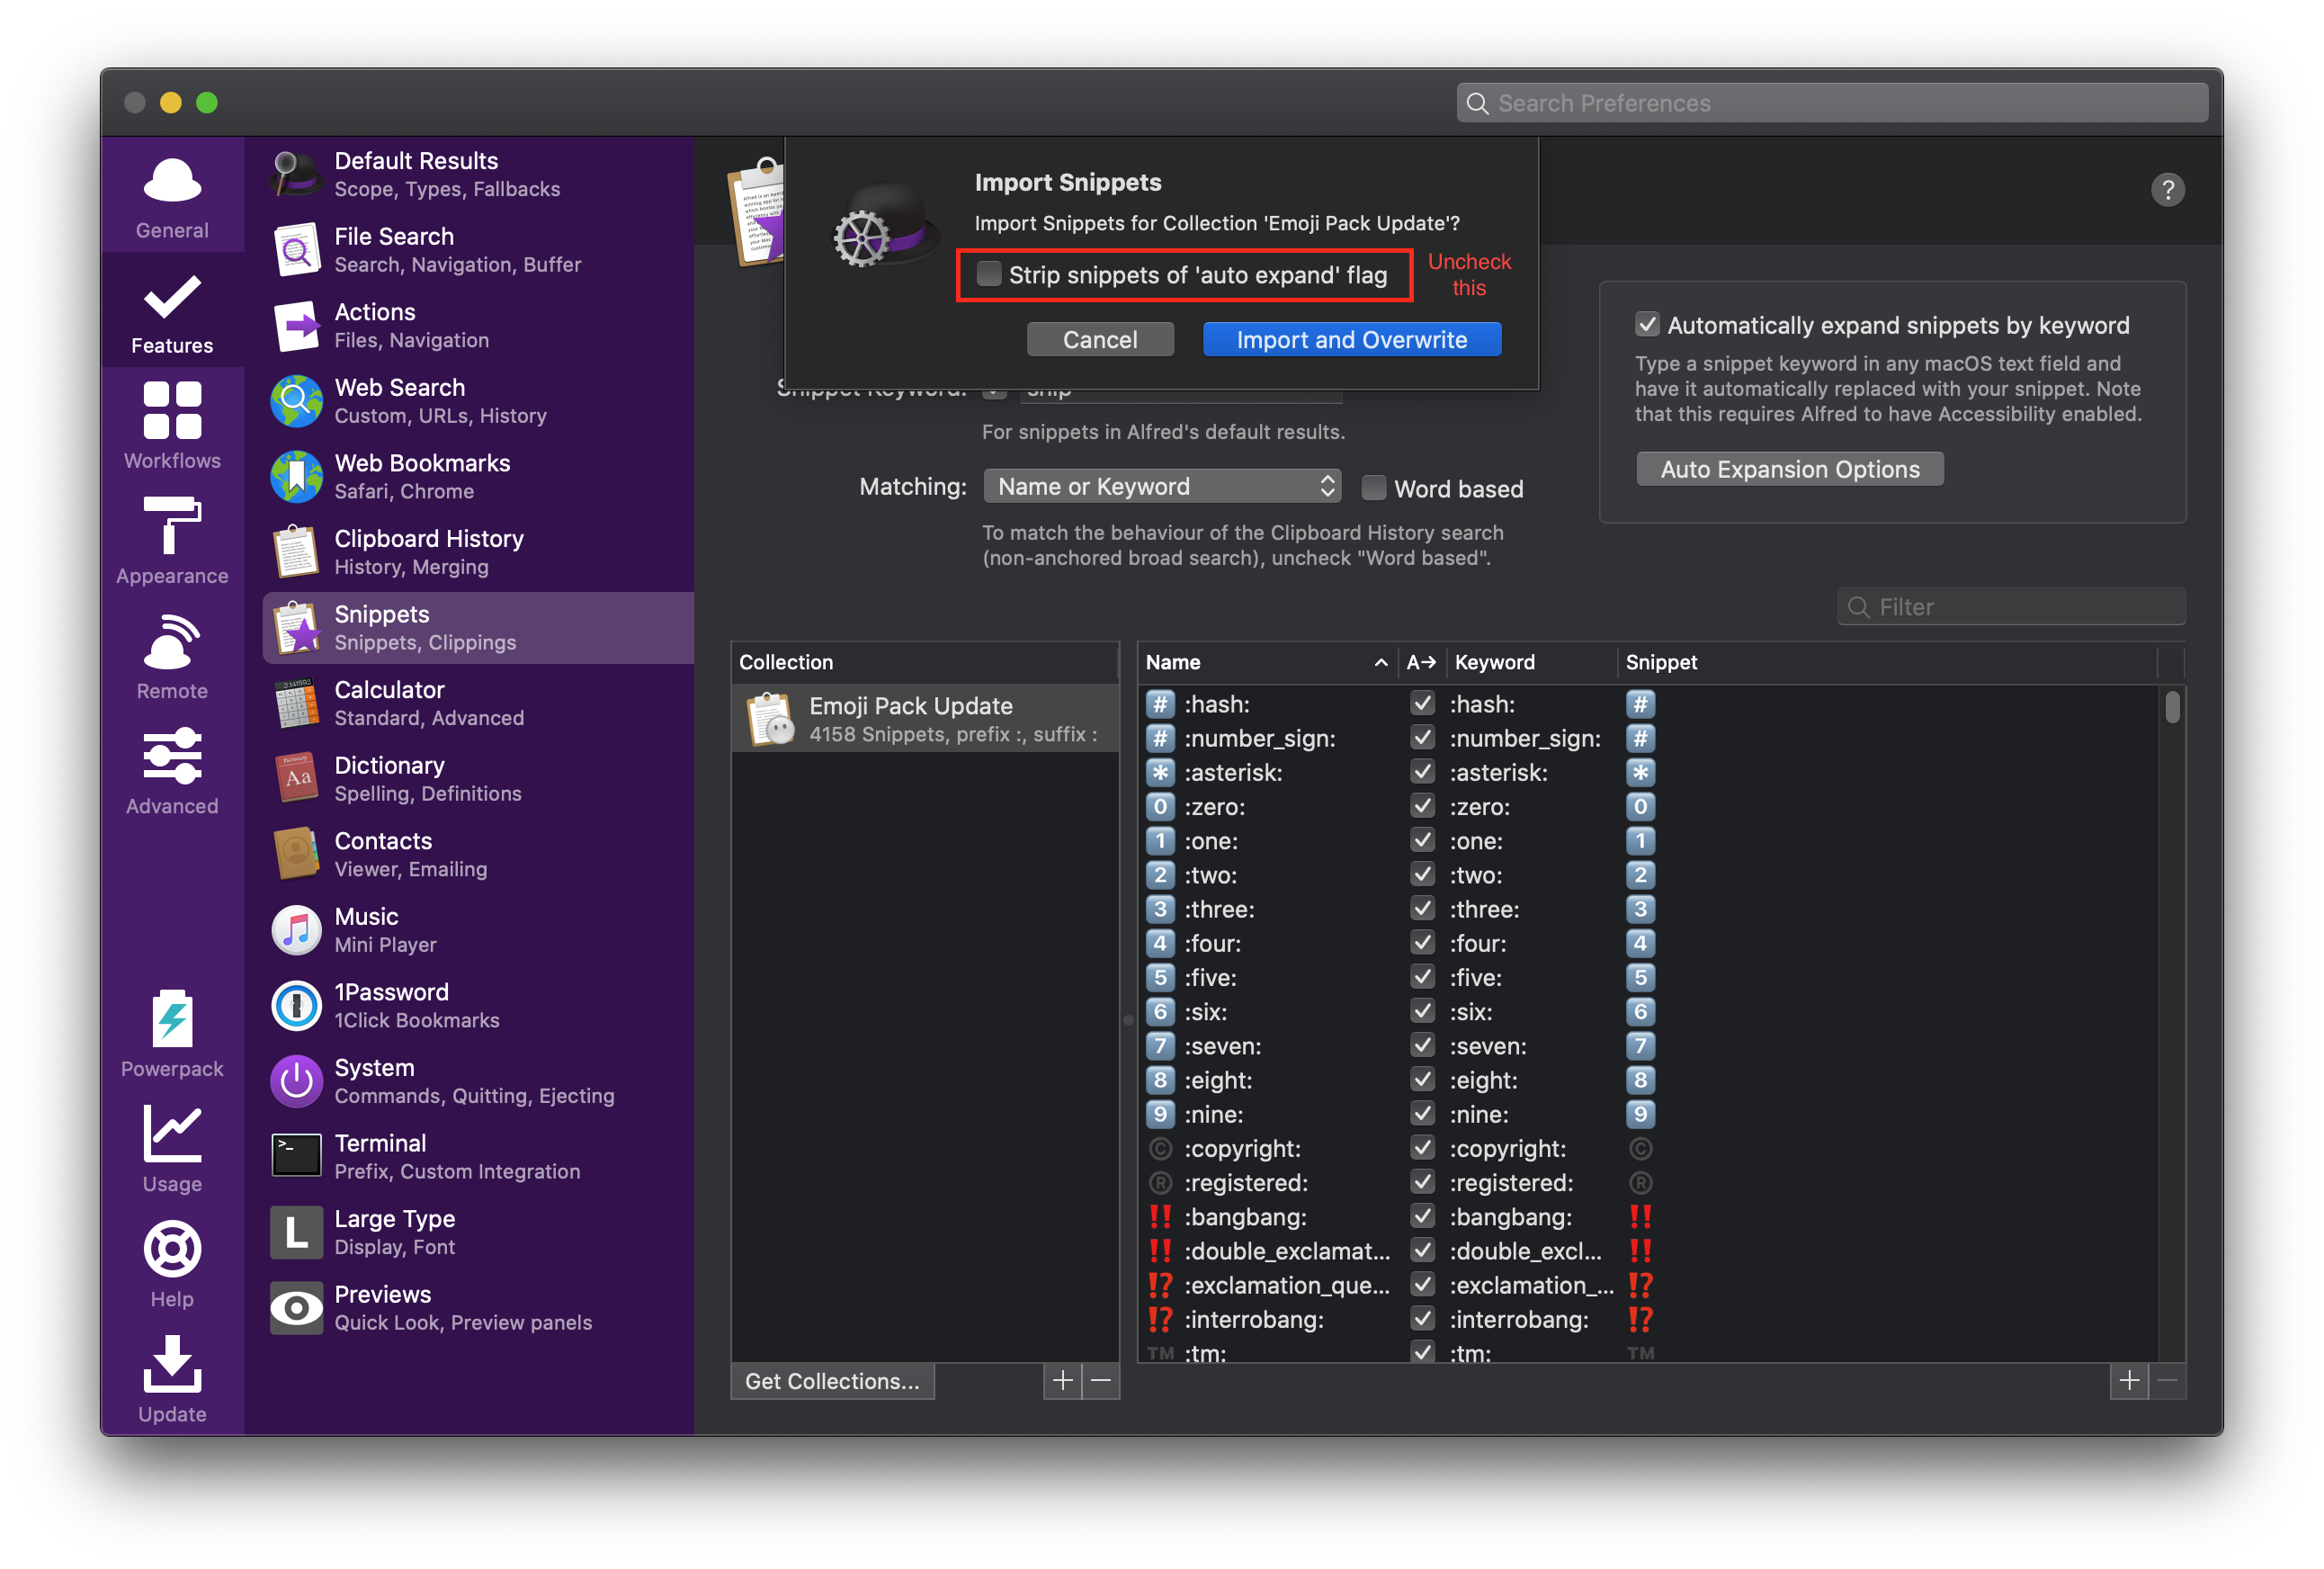Click the Help lifebuoy icon
This screenshot has width=2324, height=1569.
pos(172,1250)
